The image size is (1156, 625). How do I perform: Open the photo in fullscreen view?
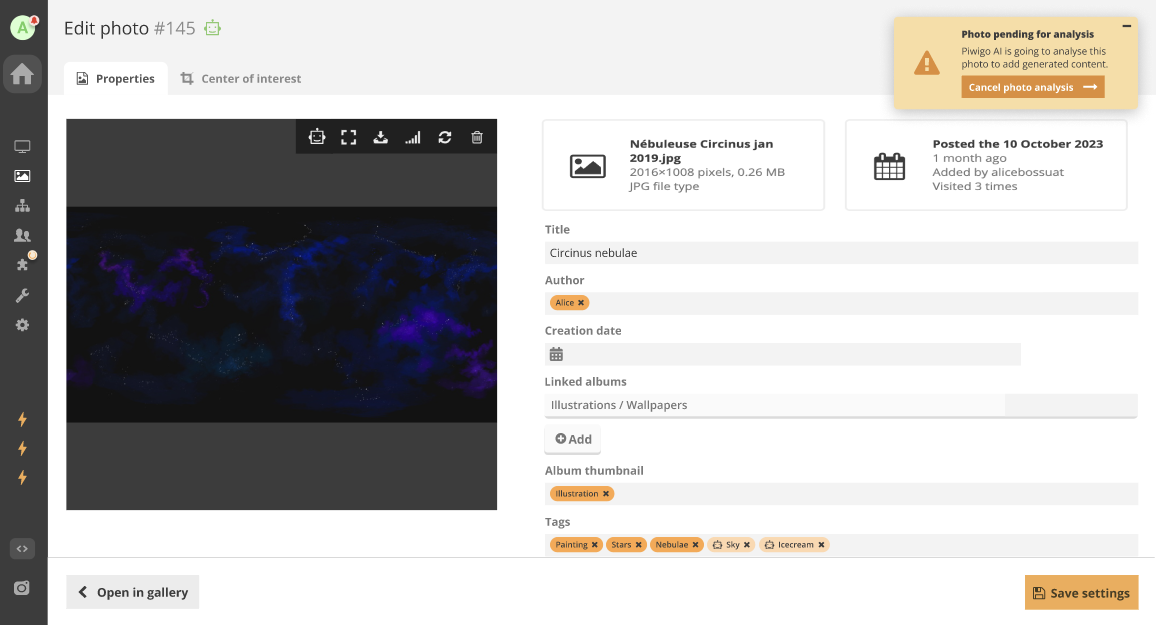point(349,137)
